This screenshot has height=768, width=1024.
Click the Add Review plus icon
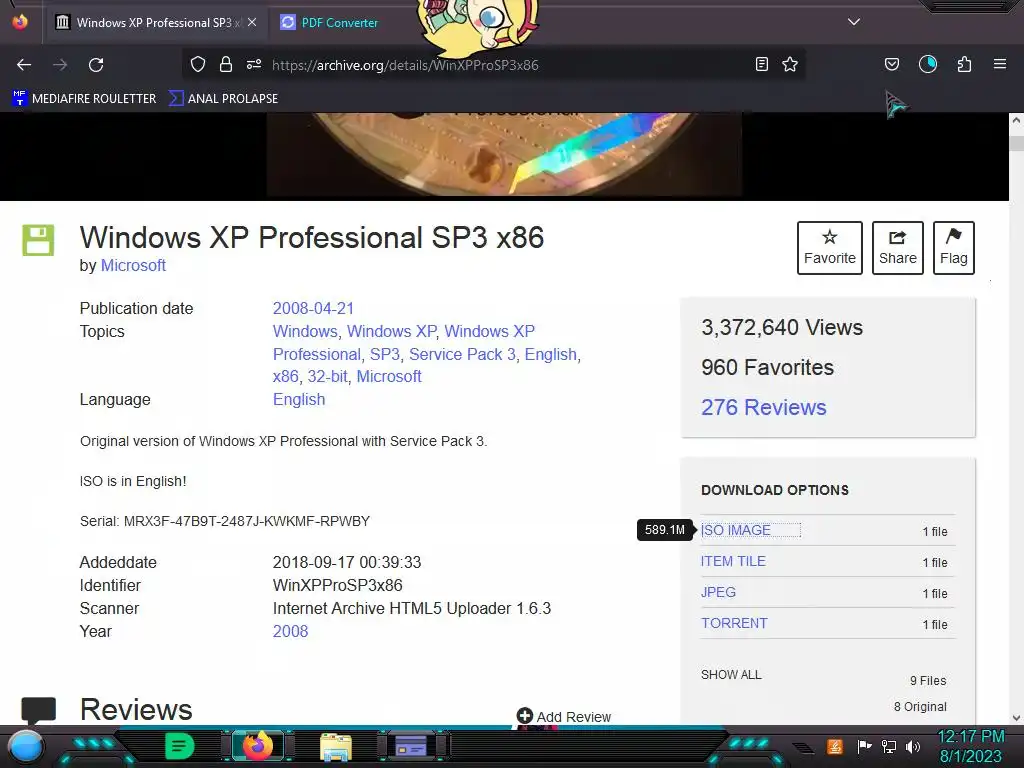point(524,716)
